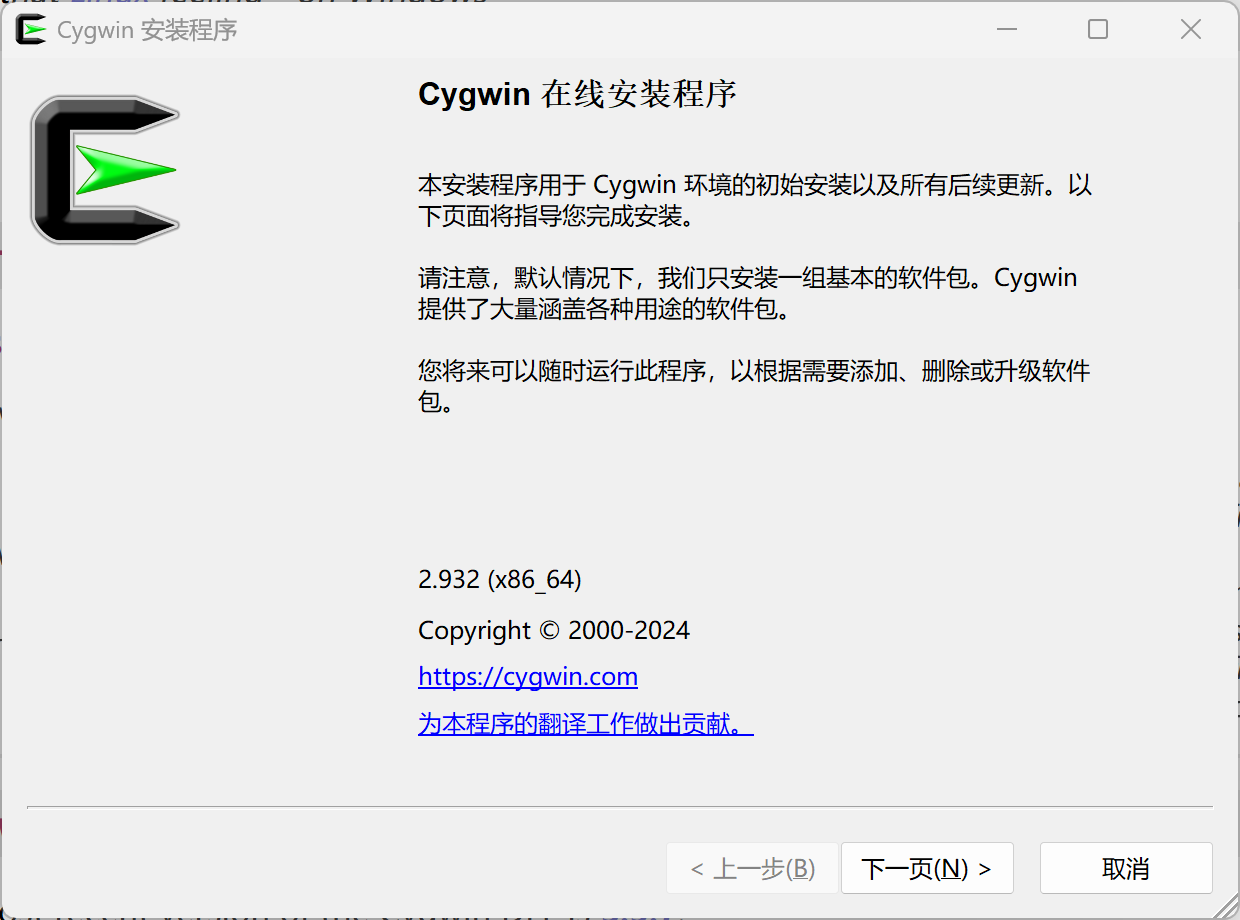Open the https://cygwin.com link
Viewport: 1240px width, 920px height.
528,677
